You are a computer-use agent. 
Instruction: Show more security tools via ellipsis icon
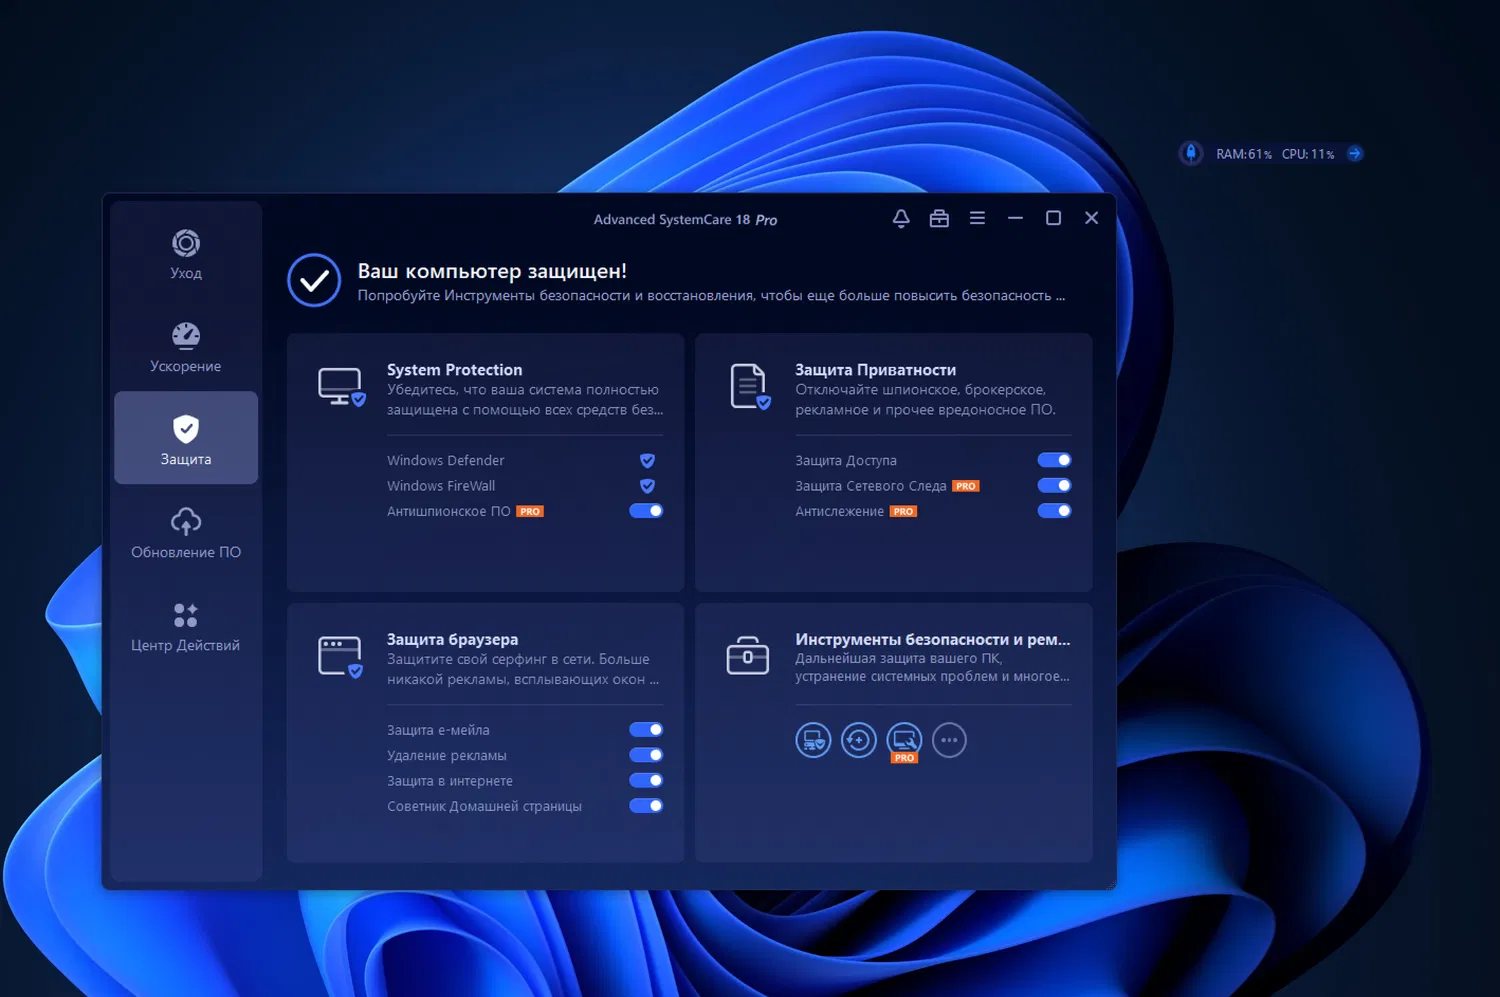(949, 740)
